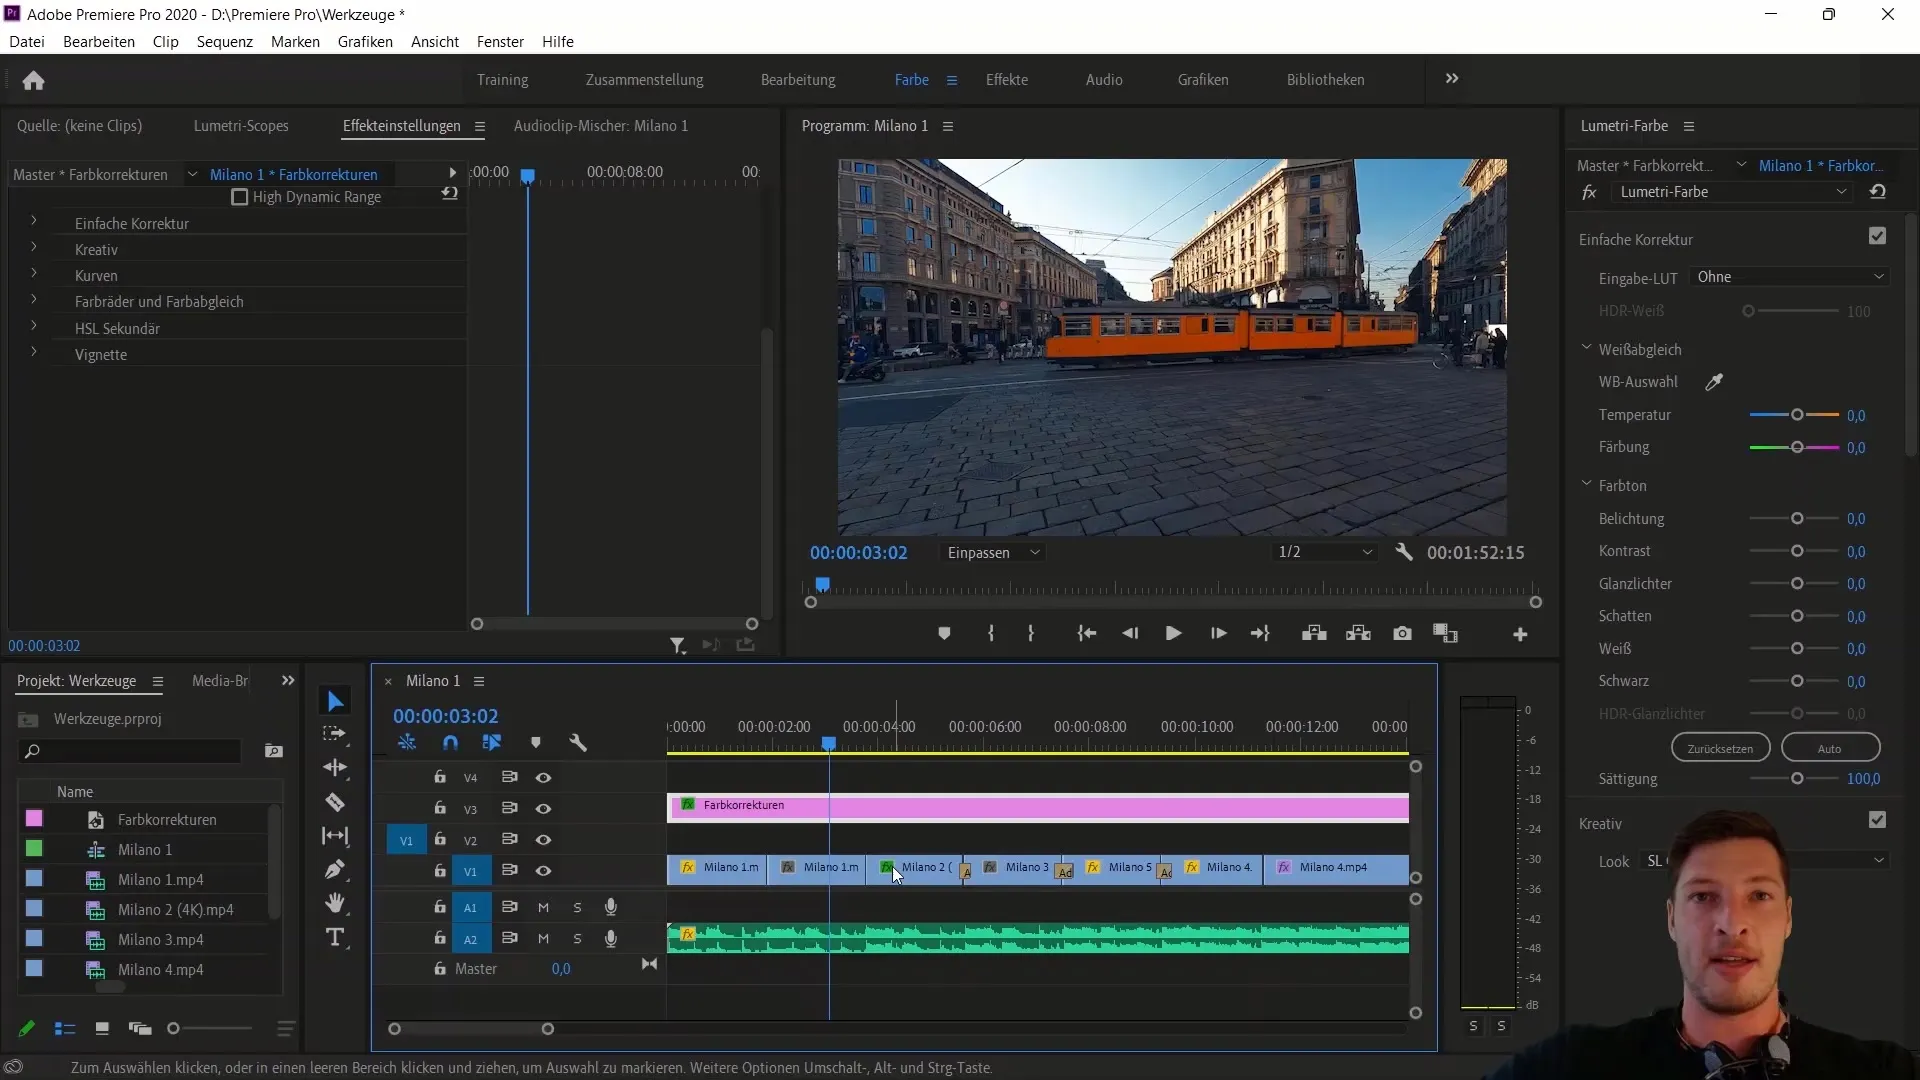Viewport: 1920px width, 1080px height.
Task: Open the Home screen icon
Action: (33, 80)
